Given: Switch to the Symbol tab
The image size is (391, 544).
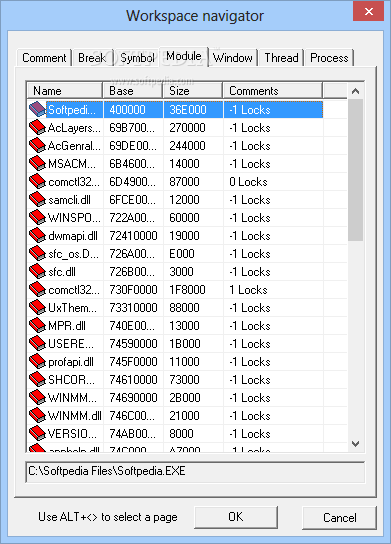Looking at the screenshot, I should [x=137, y=58].
